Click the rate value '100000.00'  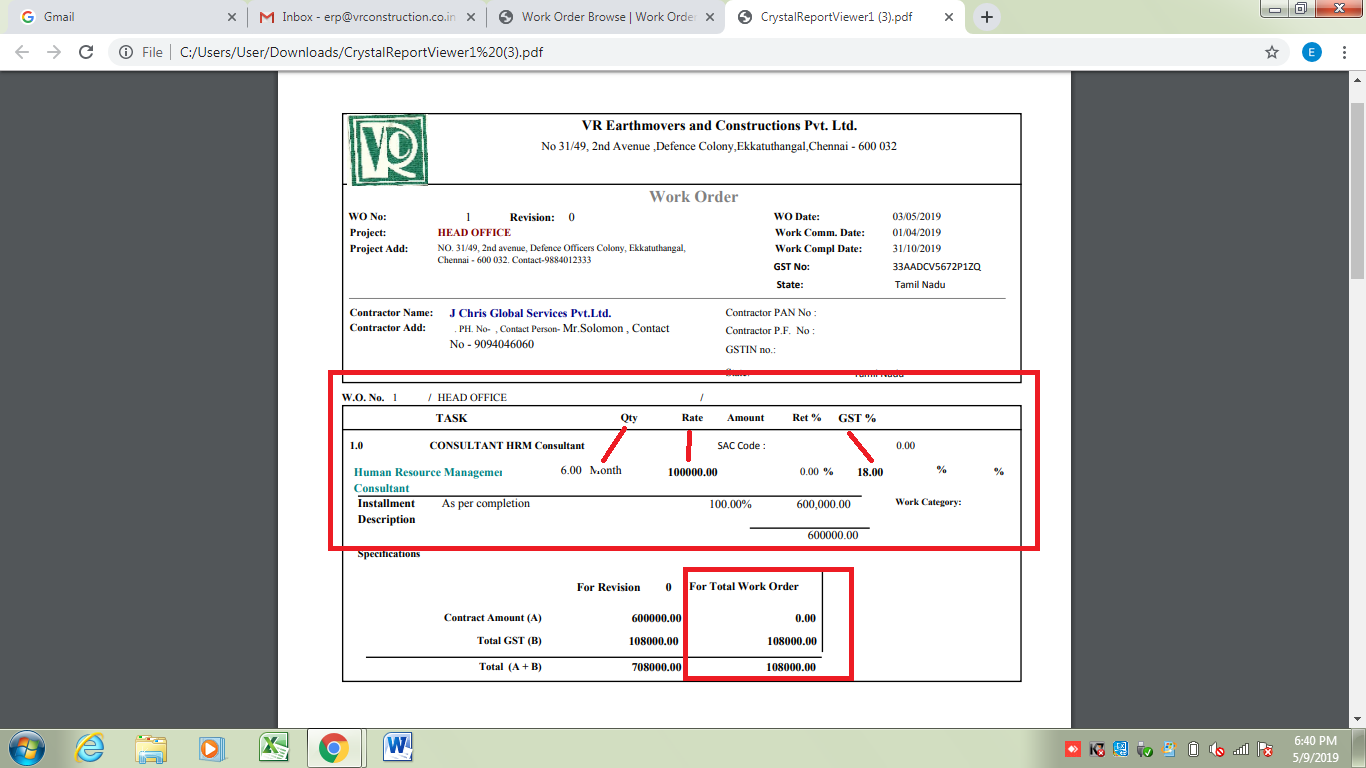(x=693, y=472)
